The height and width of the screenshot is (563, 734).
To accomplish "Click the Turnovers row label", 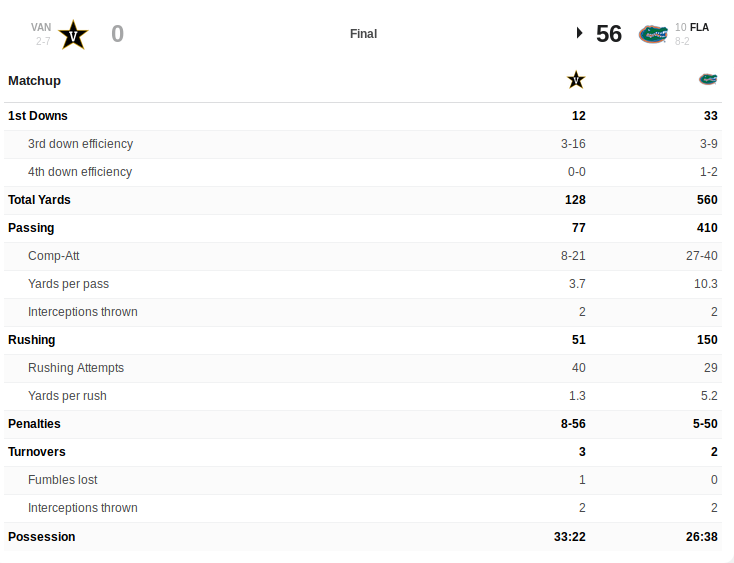I will pos(37,452).
